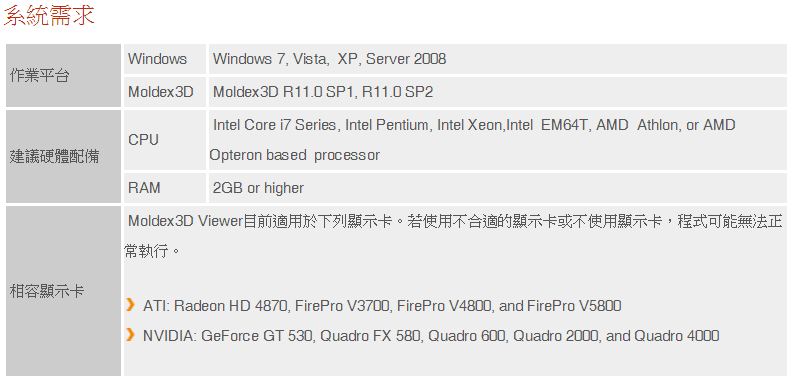Select the 建議硬體配備 row header cell
Image resolution: width=798 pixels, height=389 pixels.
63,156
